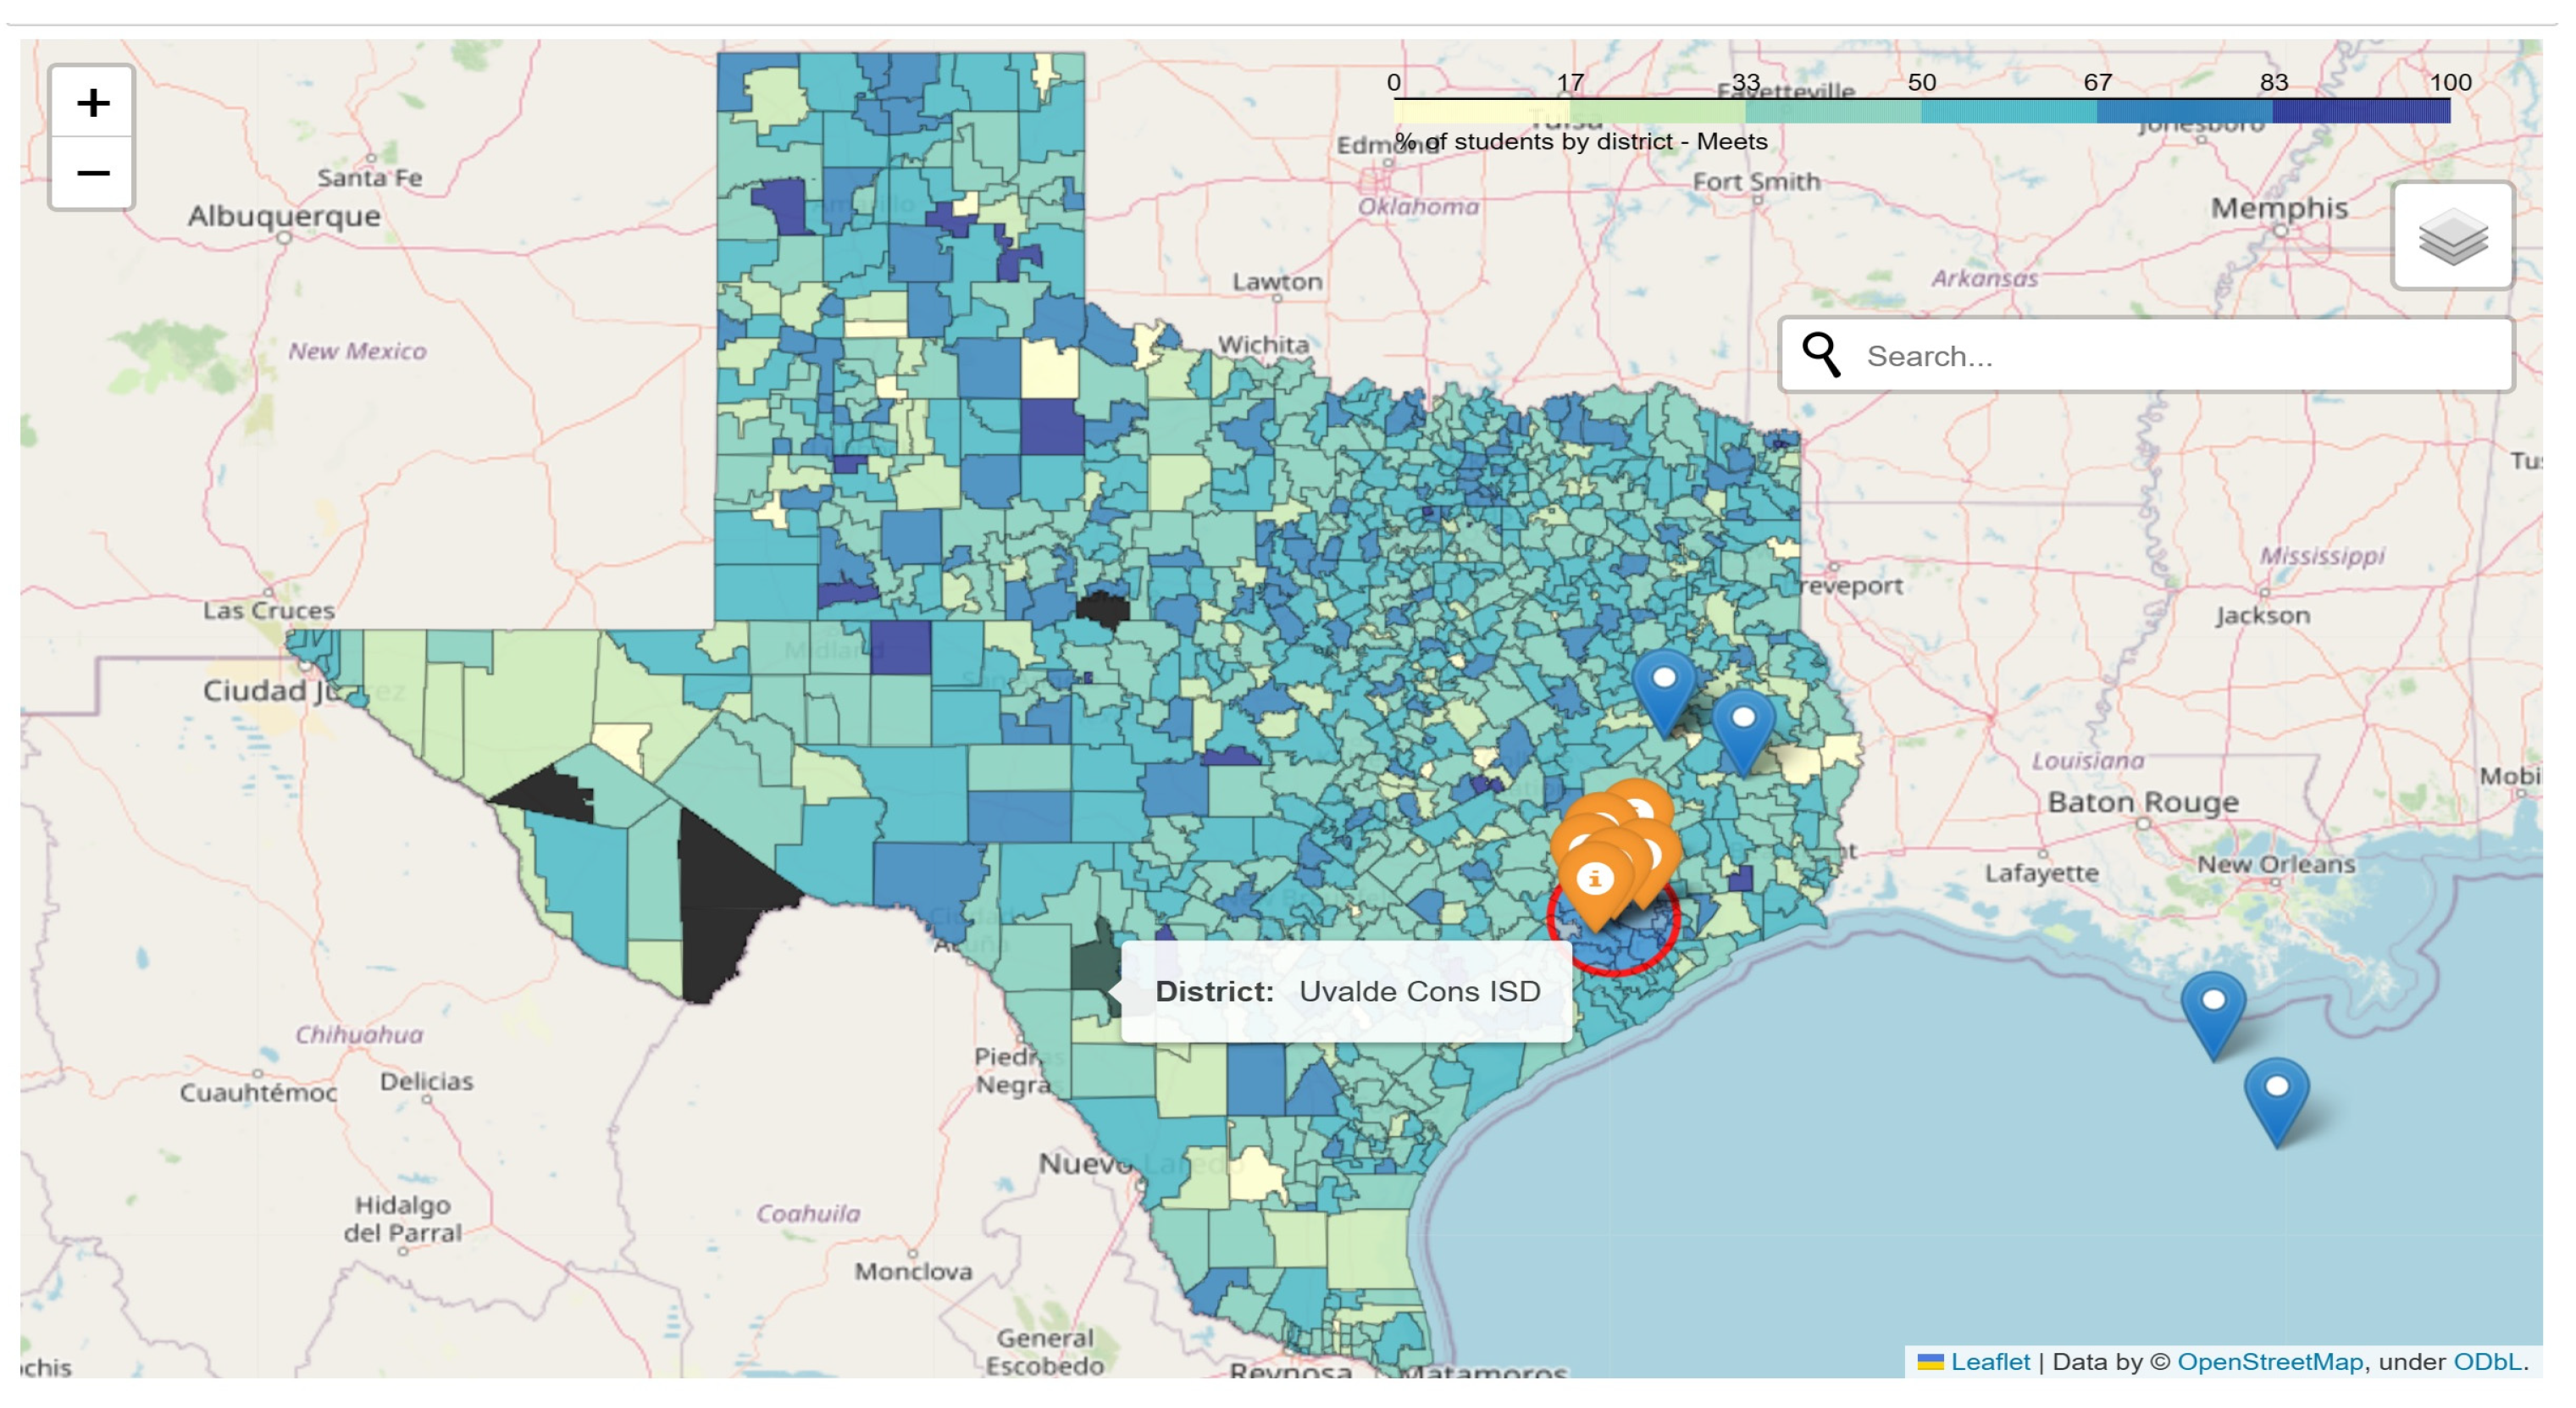Click the Uvalde Cons ISD district tooltip
Viewport: 2576px width, 1408px height.
coord(1346,991)
